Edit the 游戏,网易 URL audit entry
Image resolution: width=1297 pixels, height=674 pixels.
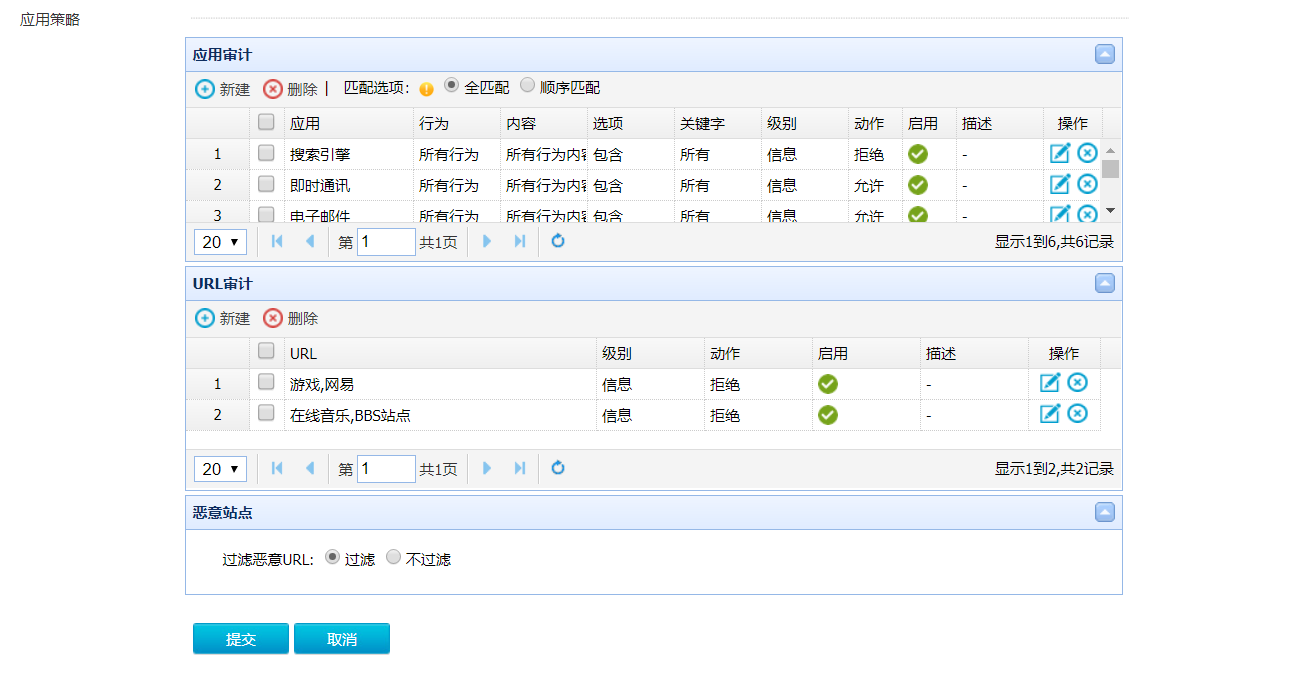click(1050, 383)
